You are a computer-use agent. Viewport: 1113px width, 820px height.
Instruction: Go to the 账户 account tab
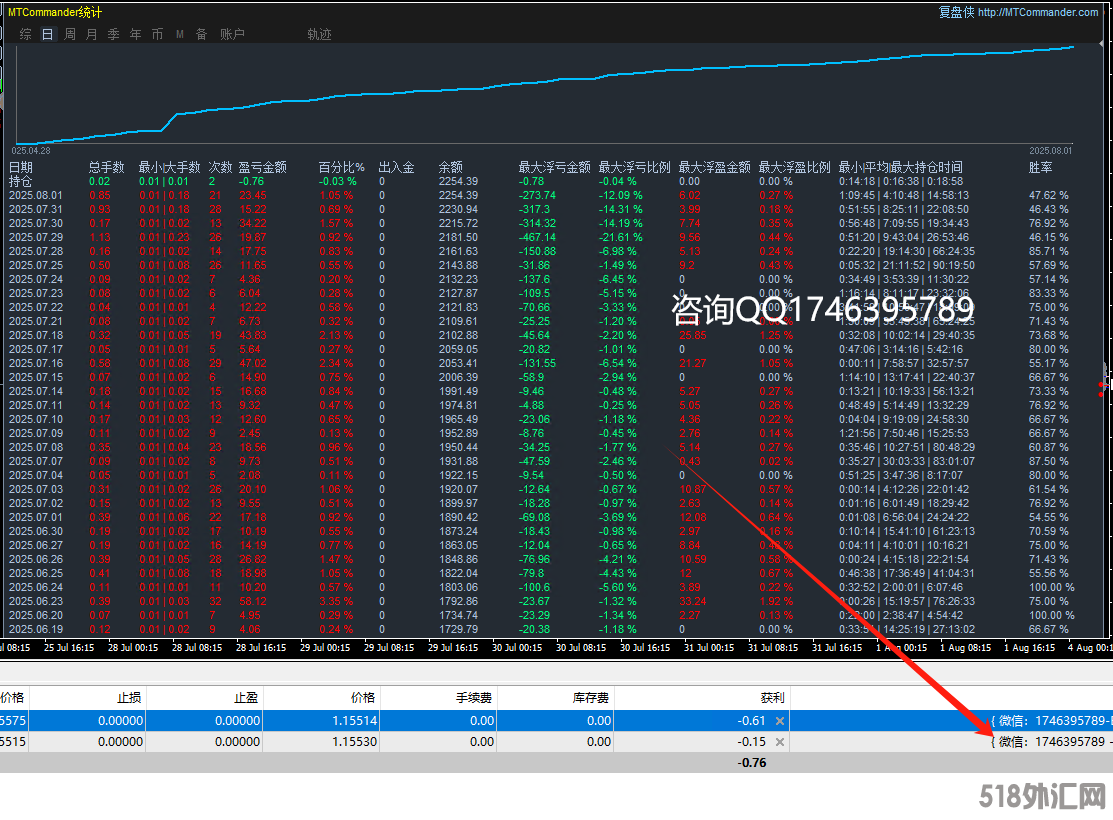coord(232,34)
